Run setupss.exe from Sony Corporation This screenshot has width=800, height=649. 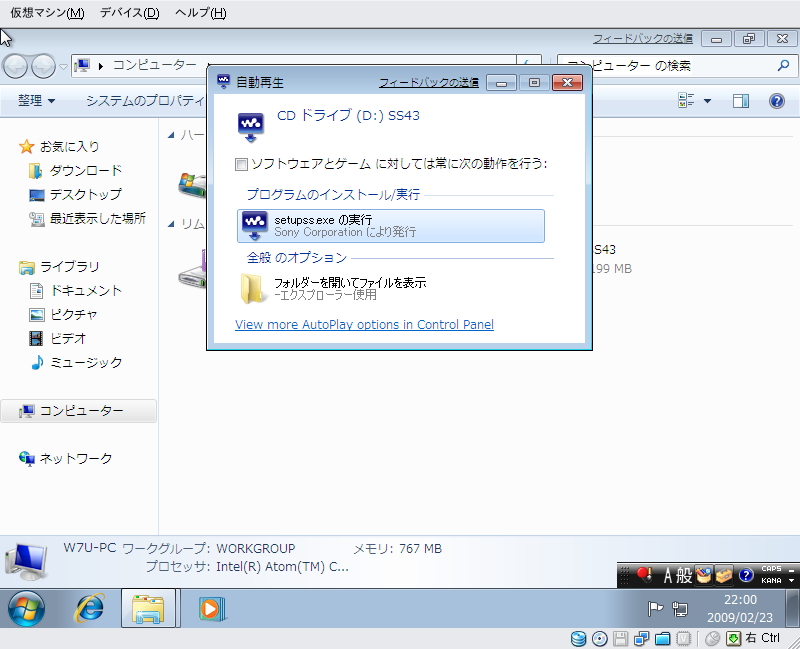[x=391, y=226]
